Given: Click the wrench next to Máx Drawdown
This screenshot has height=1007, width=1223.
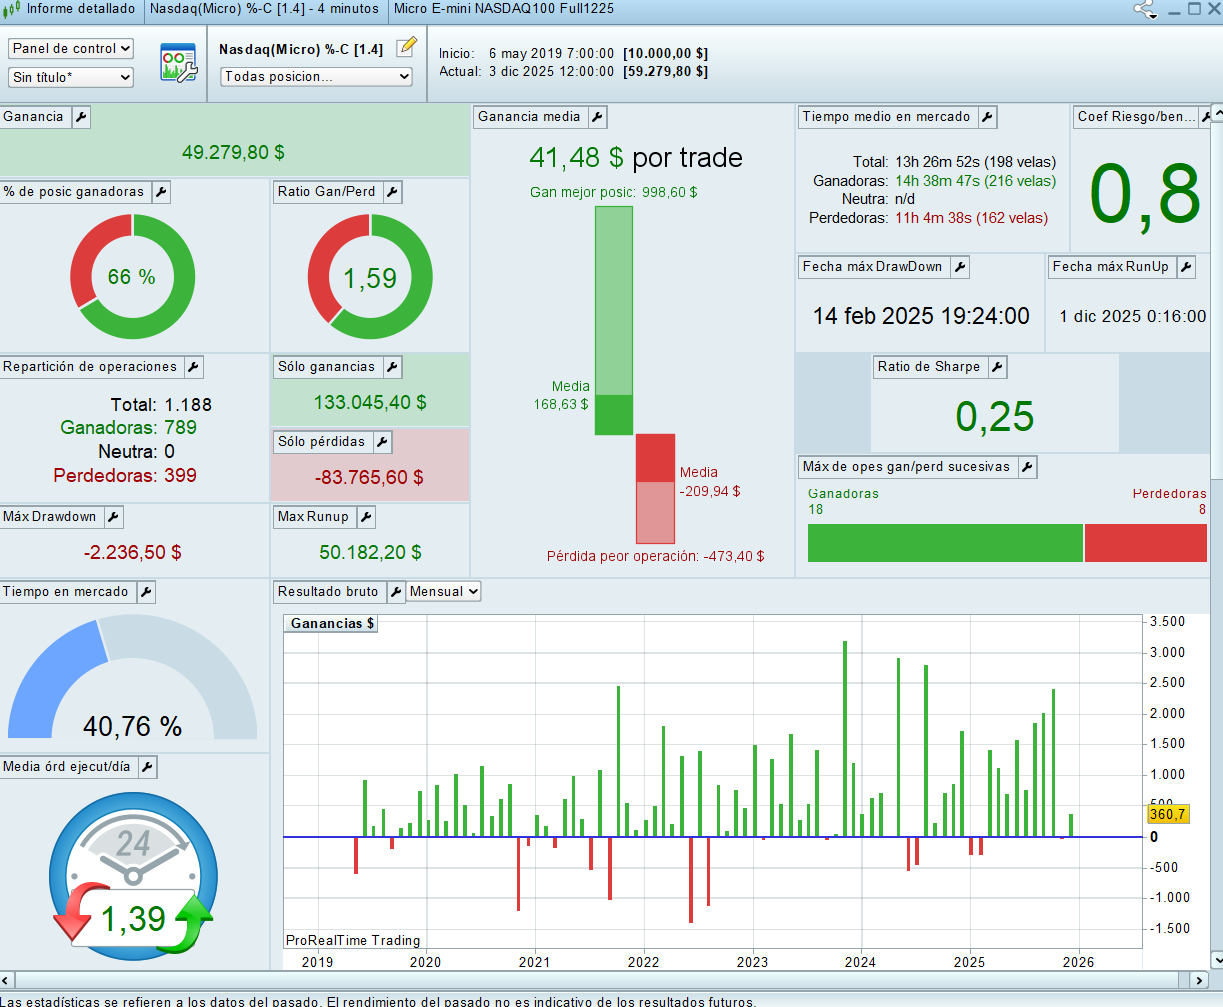Looking at the screenshot, I should [x=113, y=517].
